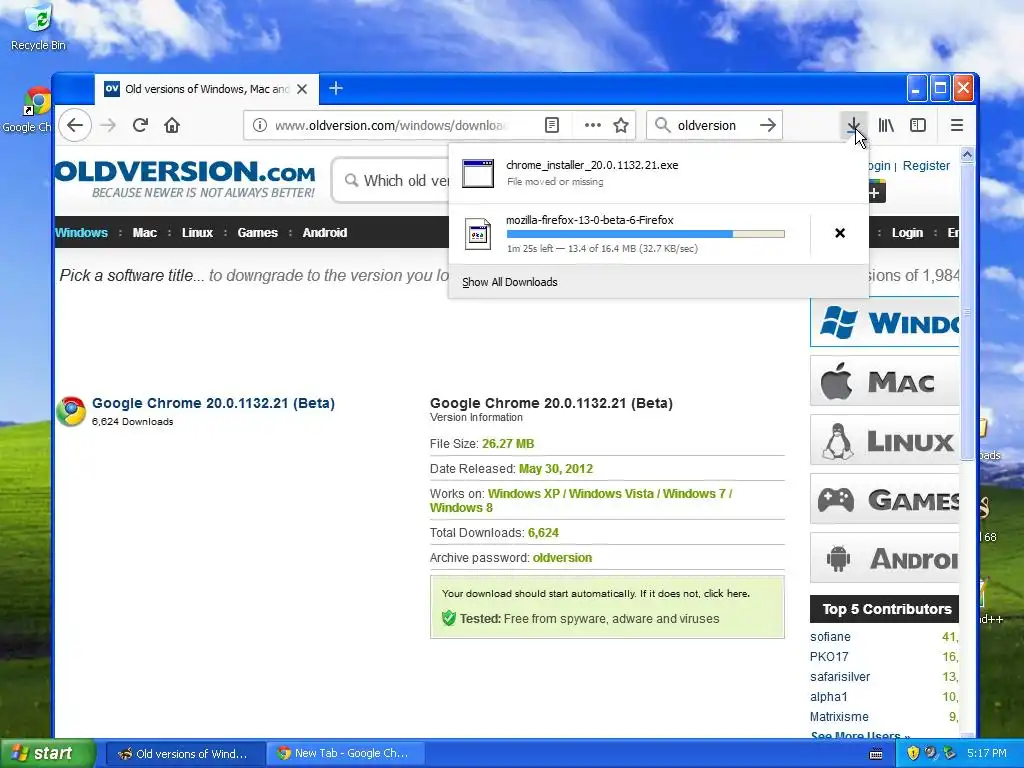Toggle reader view icon in address bar

(552, 125)
